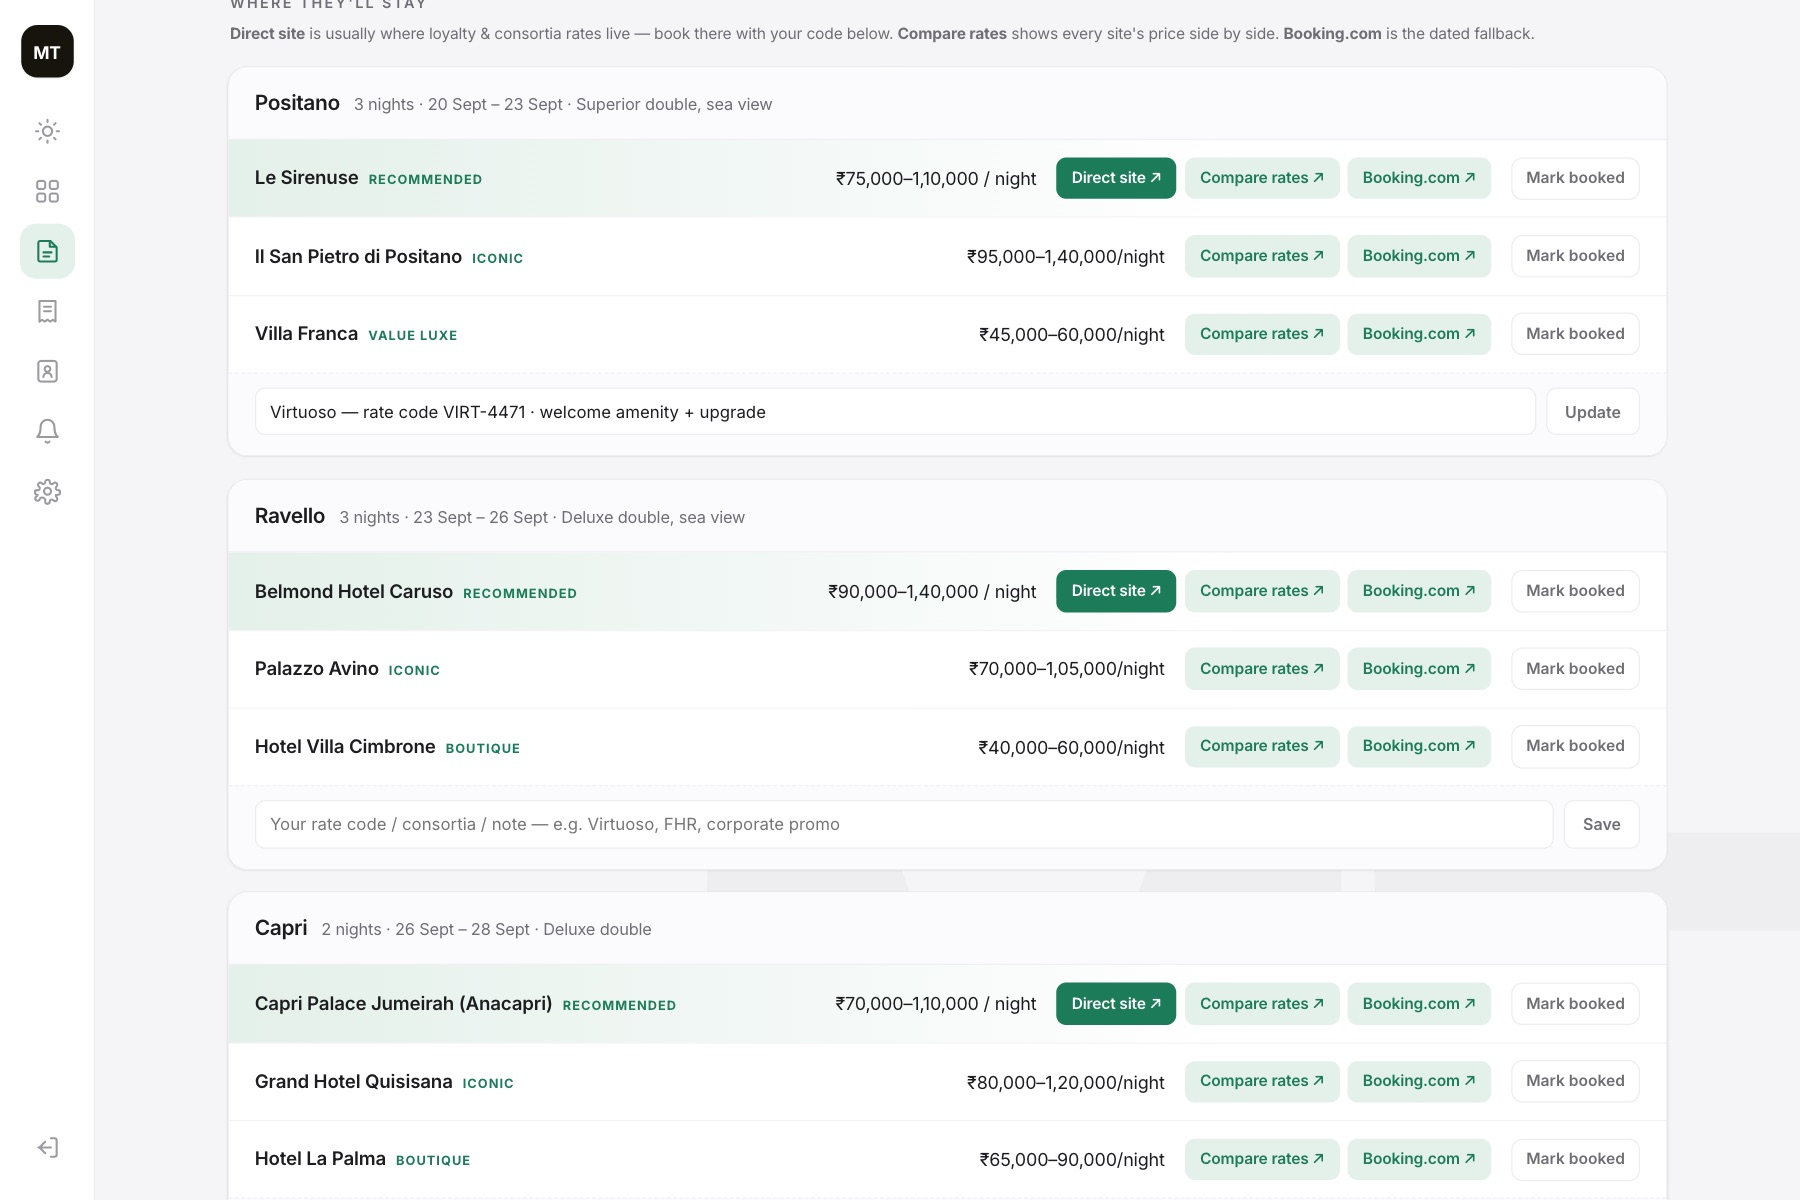Compare rates for Il San Pietro di Positano
The height and width of the screenshot is (1200, 1800).
coord(1262,256)
